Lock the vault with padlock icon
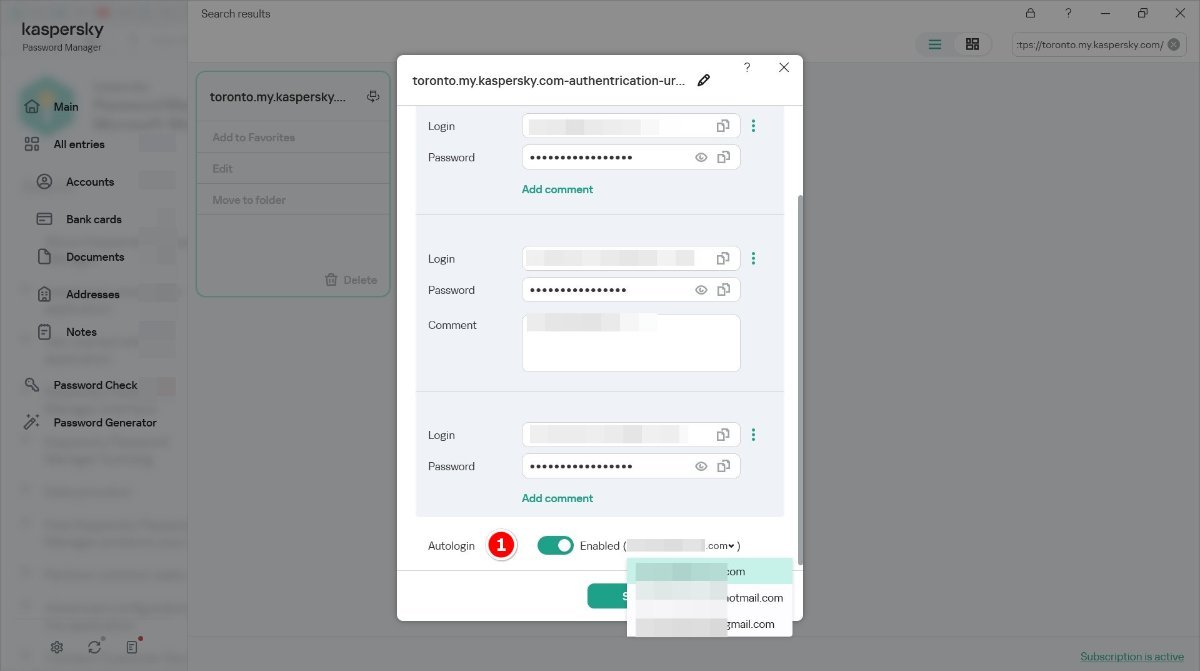 tap(1031, 13)
